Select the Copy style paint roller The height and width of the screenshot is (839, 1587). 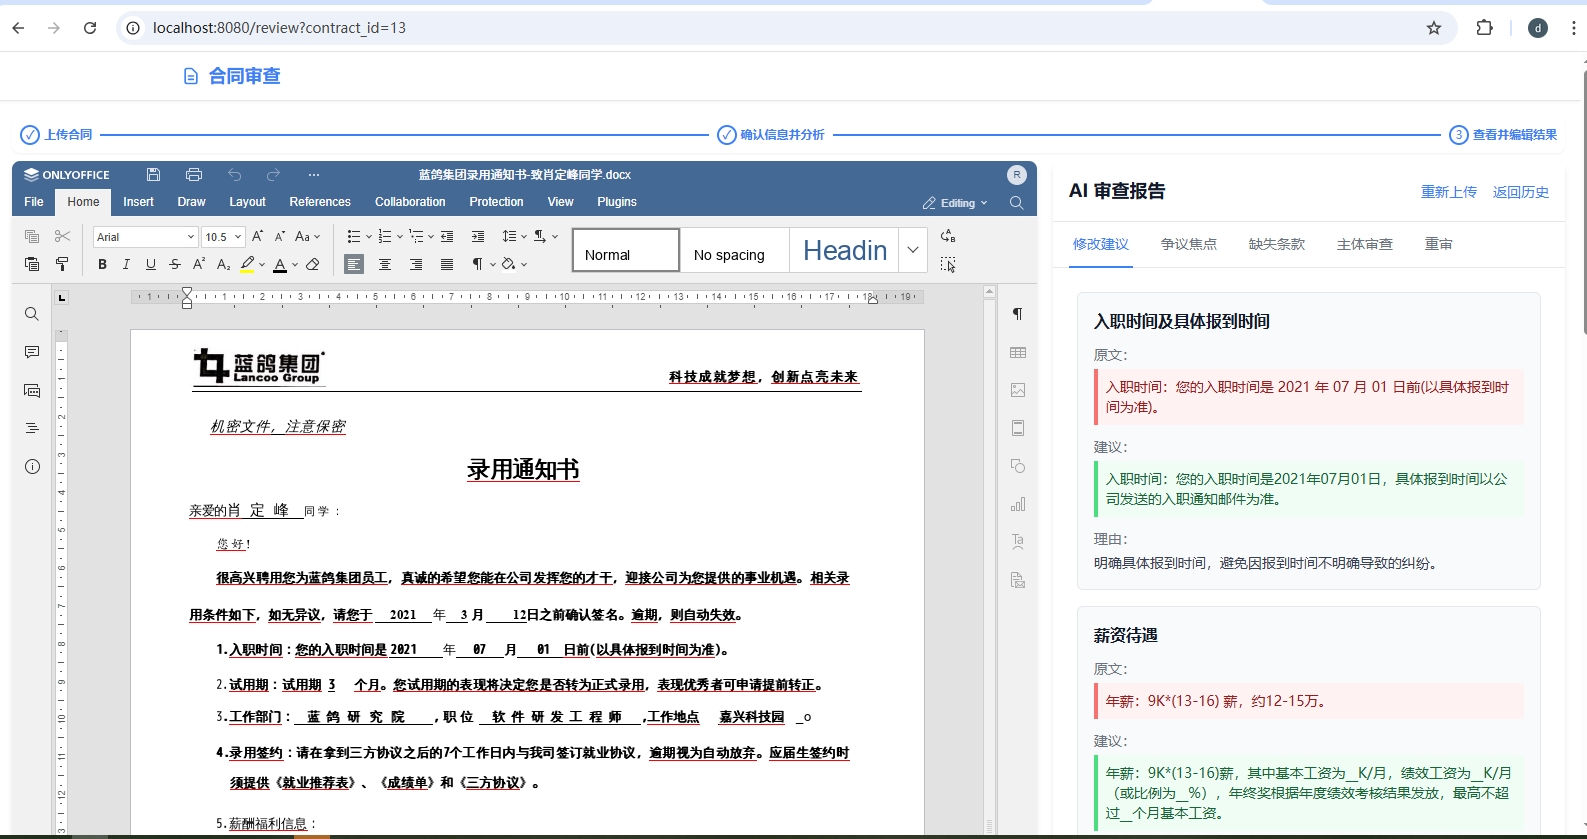coord(62,264)
